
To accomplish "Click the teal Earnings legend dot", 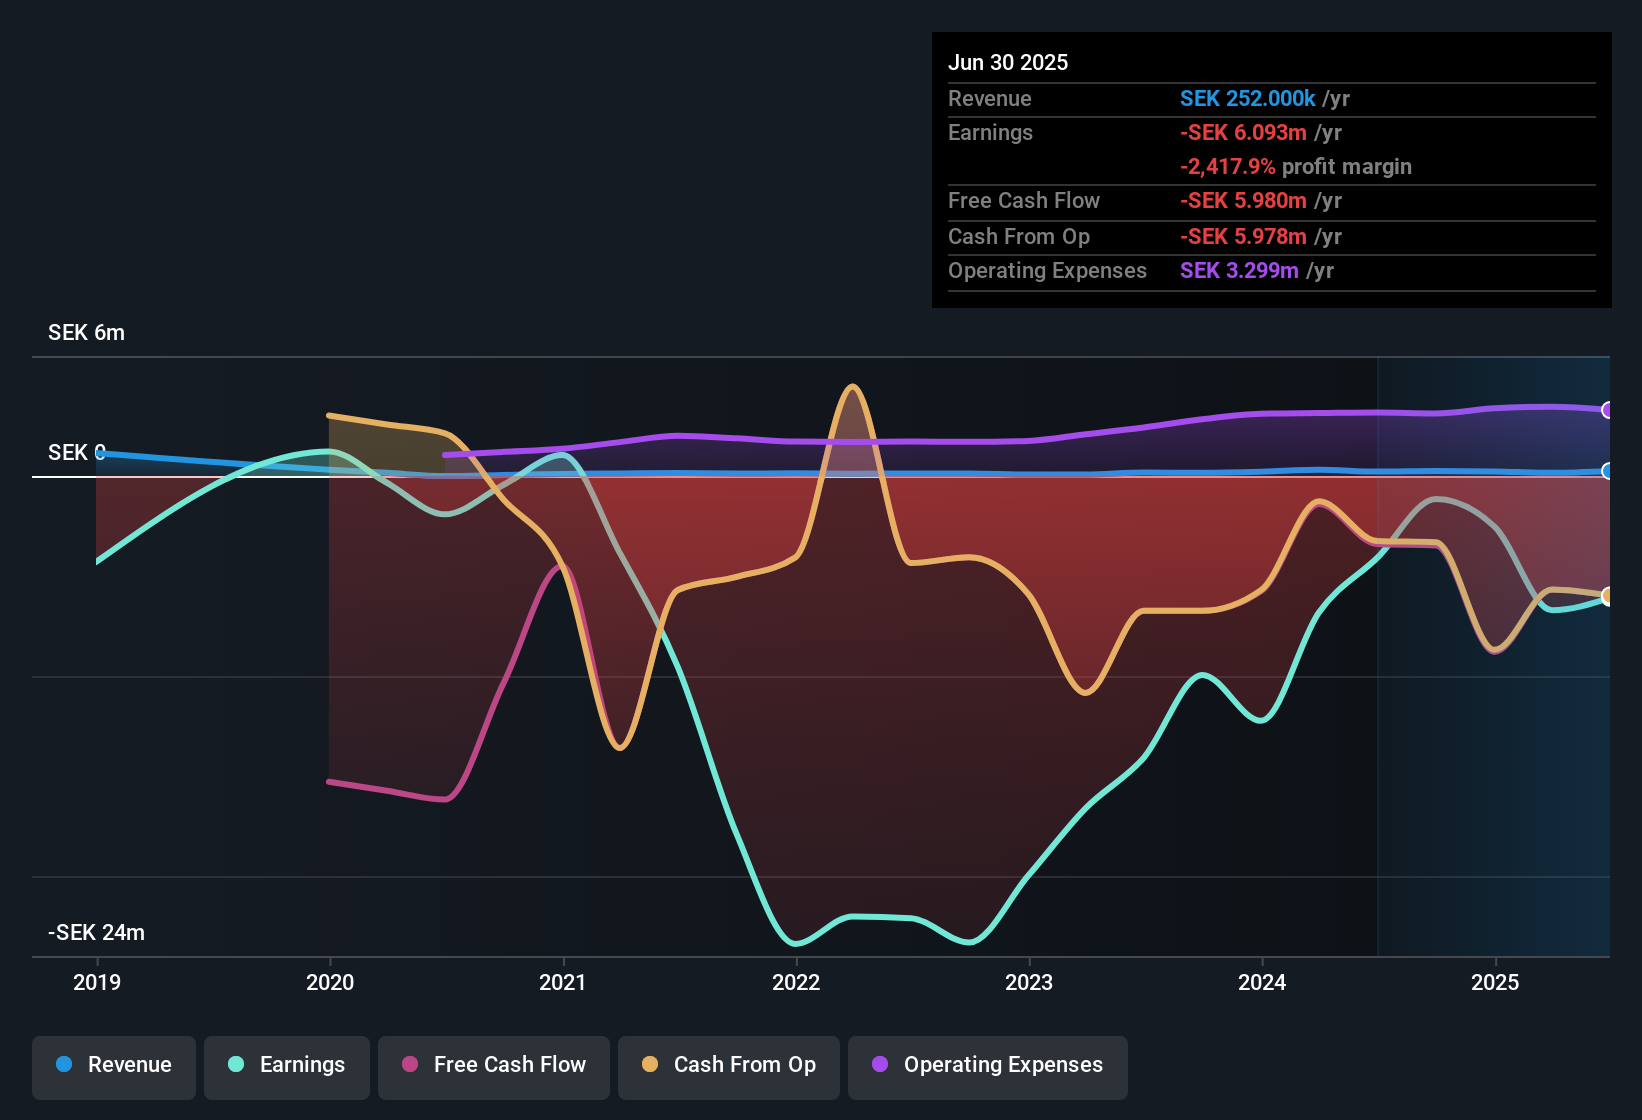I will 236,1064.
